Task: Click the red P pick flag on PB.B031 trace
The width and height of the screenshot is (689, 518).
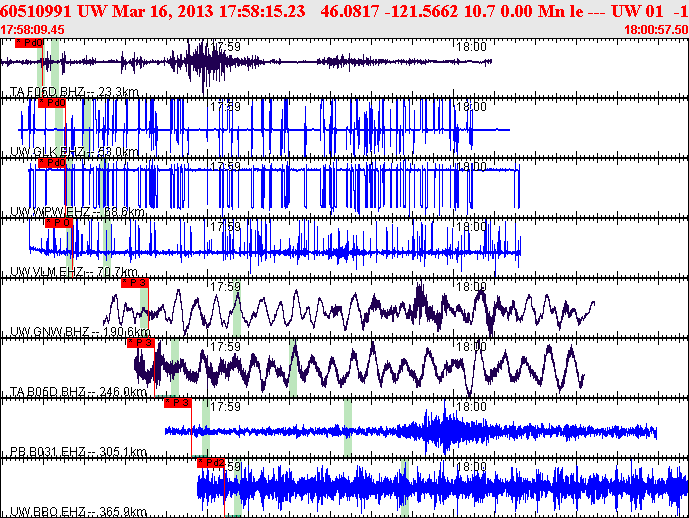Action: coord(178,403)
